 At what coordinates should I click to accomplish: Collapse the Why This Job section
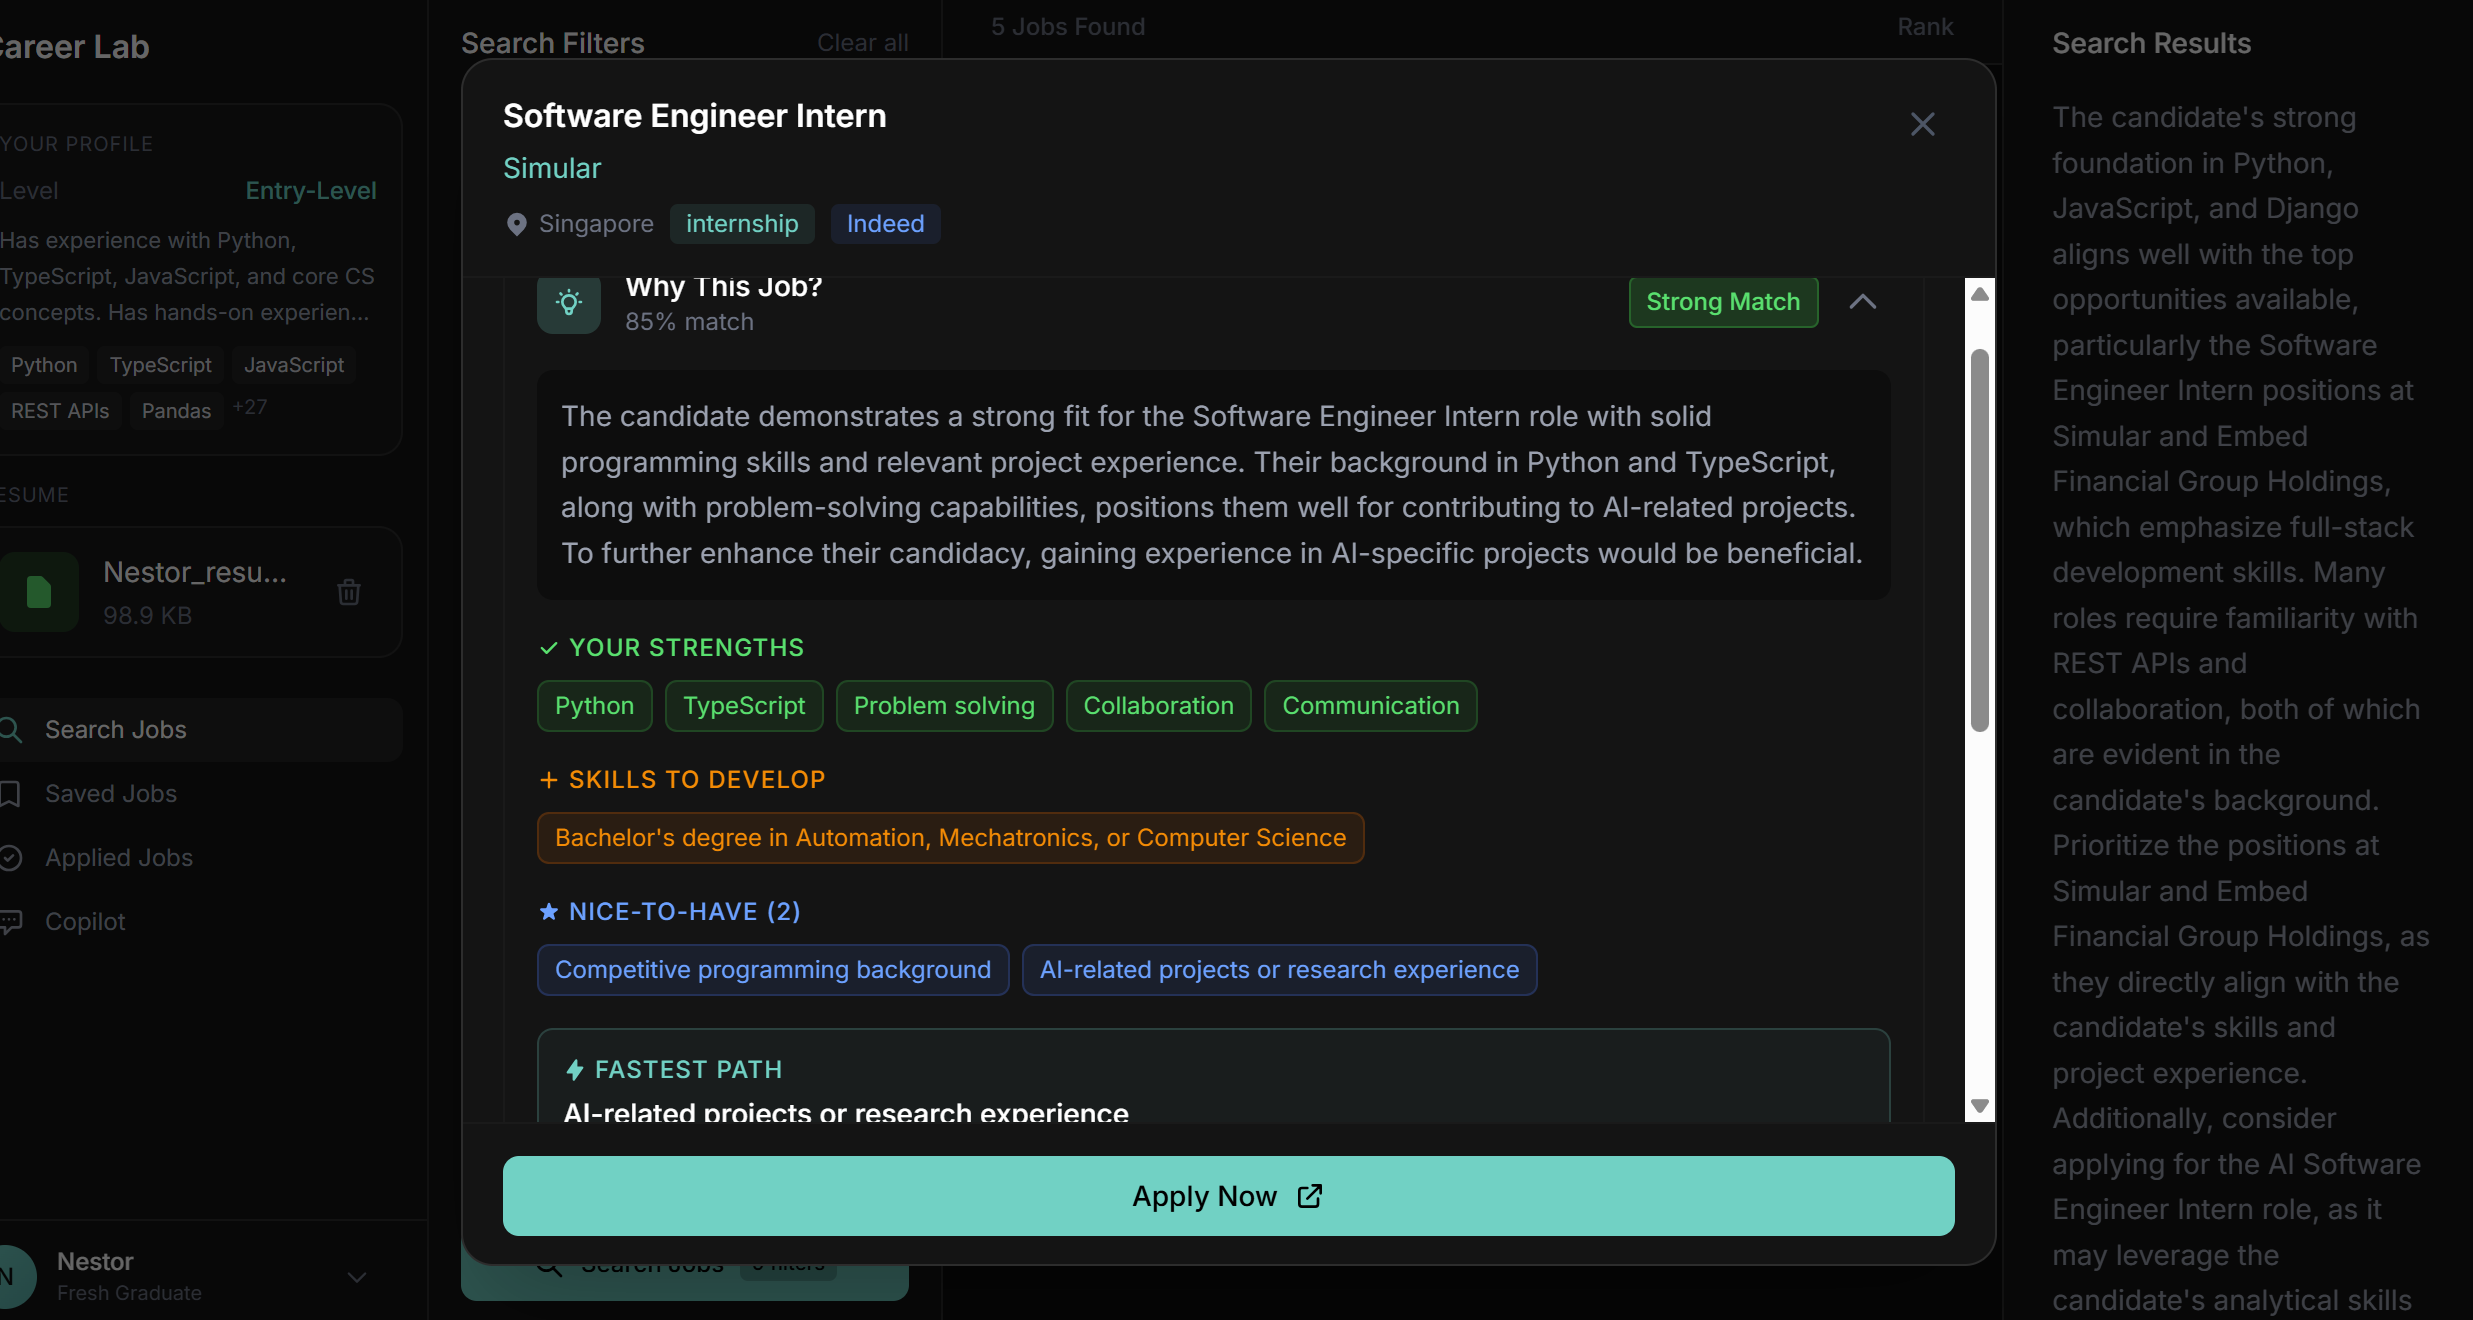[x=1862, y=302]
